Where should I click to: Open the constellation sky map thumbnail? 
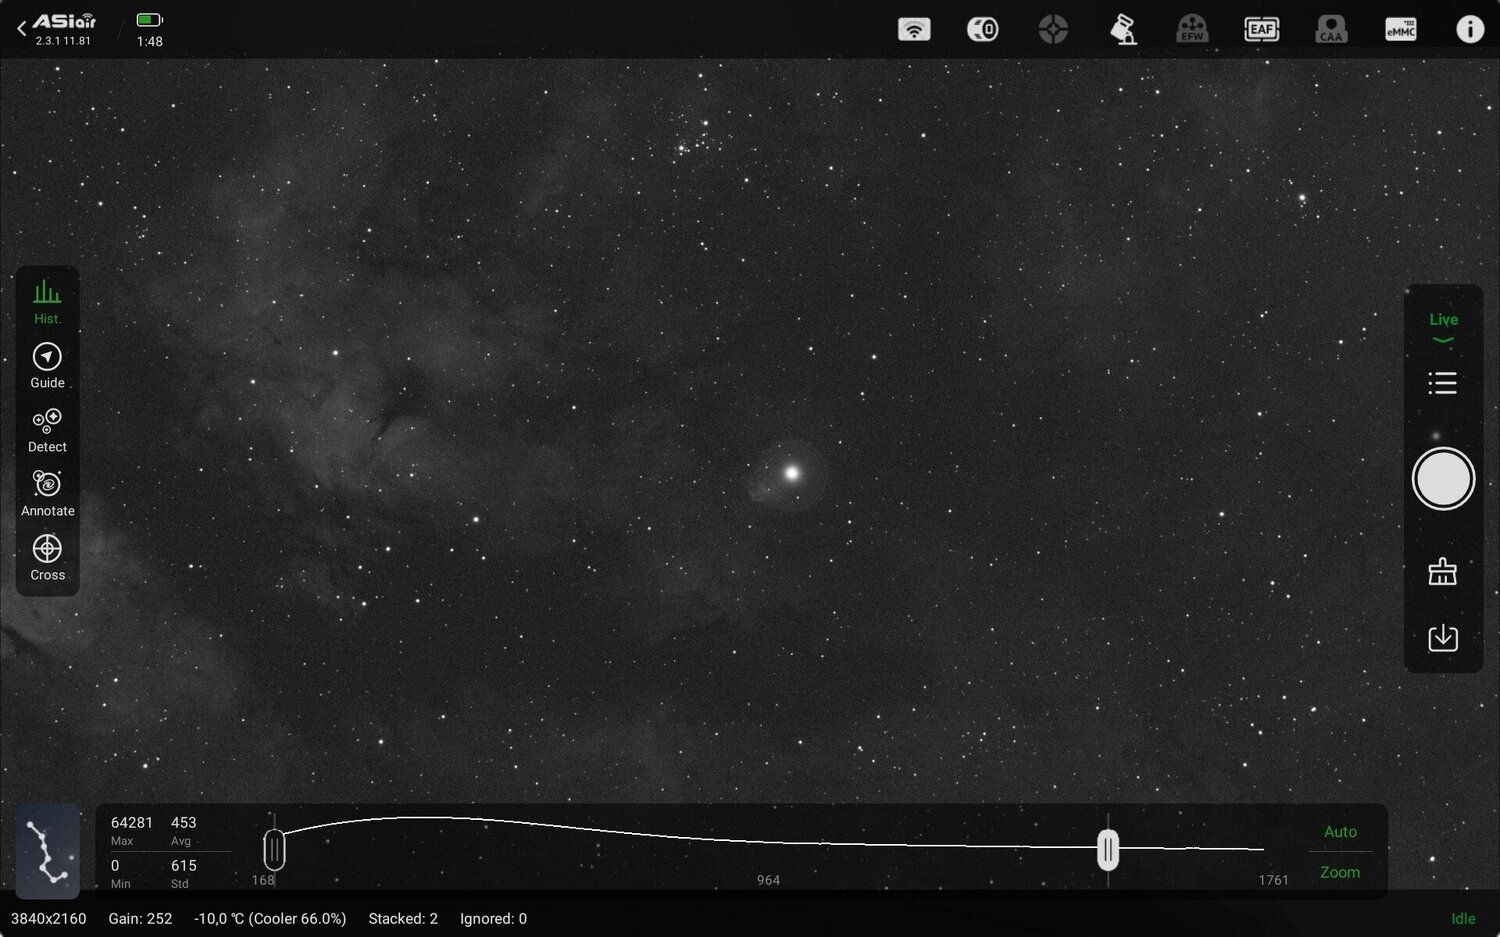coord(47,851)
